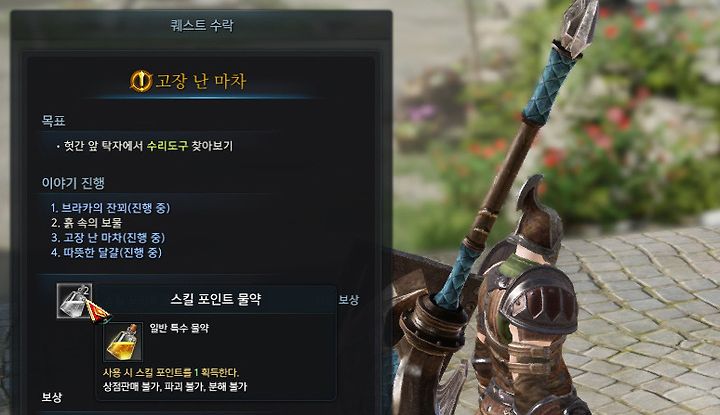The width and height of the screenshot is (720, 415).
Task: Select the reward item icon with count 2
Action: (x=74, y=301)
